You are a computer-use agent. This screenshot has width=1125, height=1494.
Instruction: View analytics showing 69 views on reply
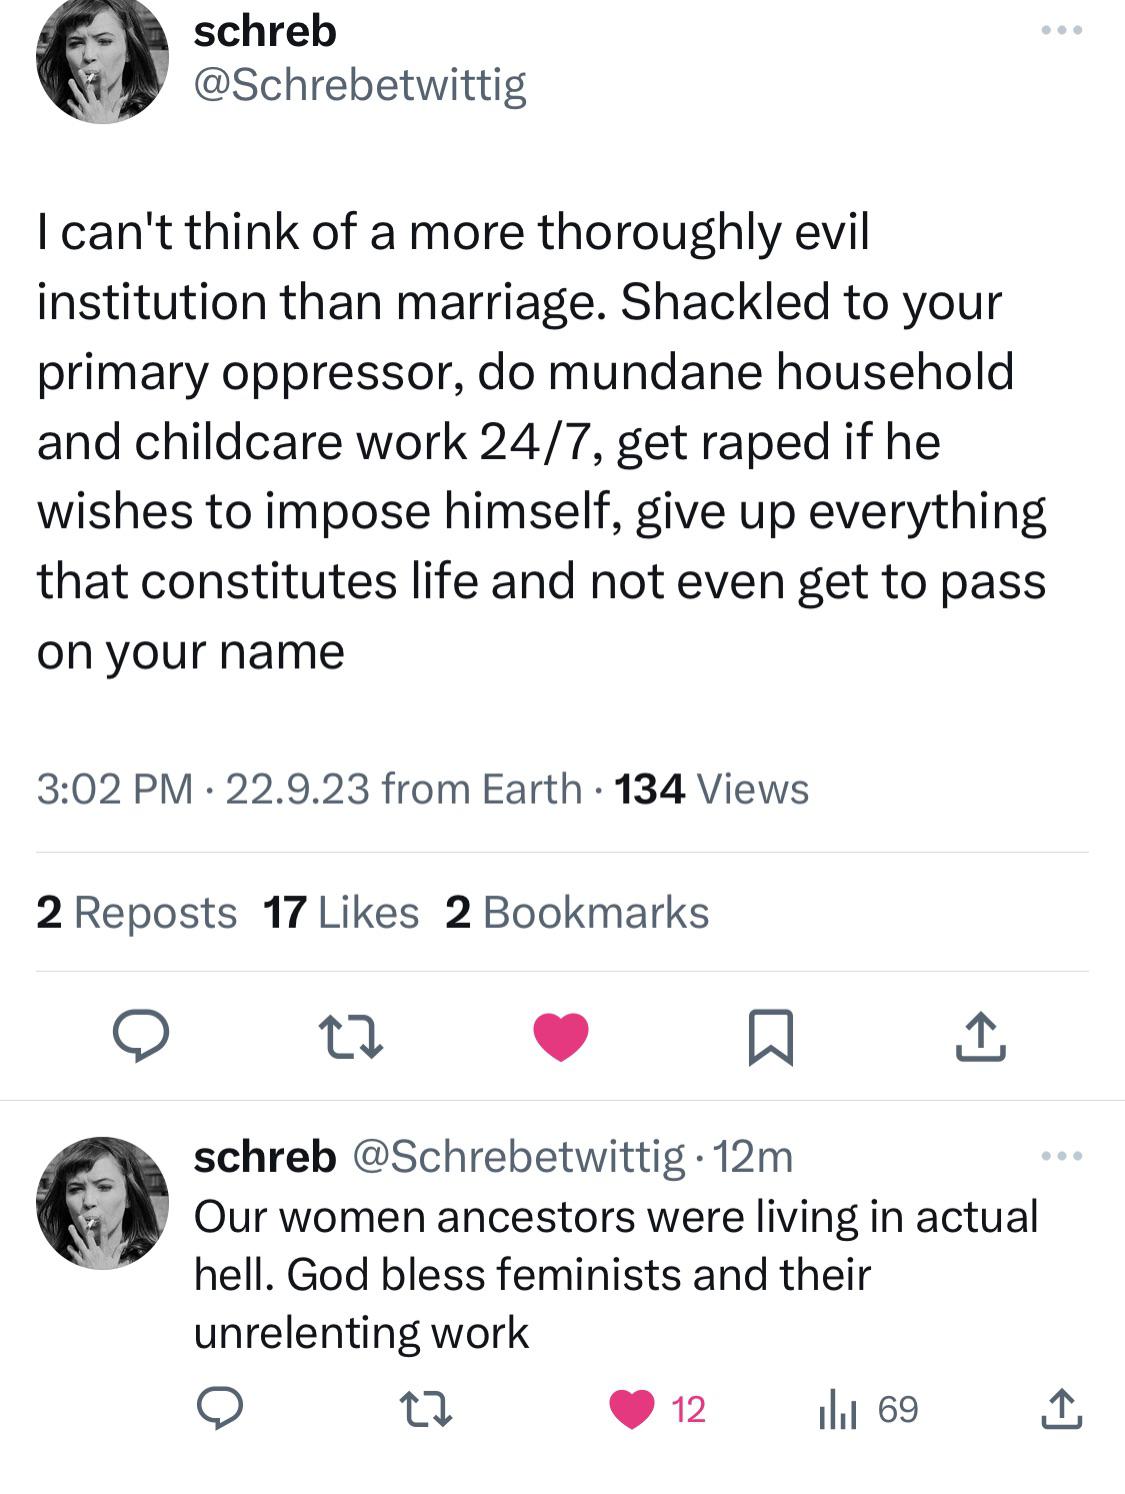click(x=868, y=1409)
